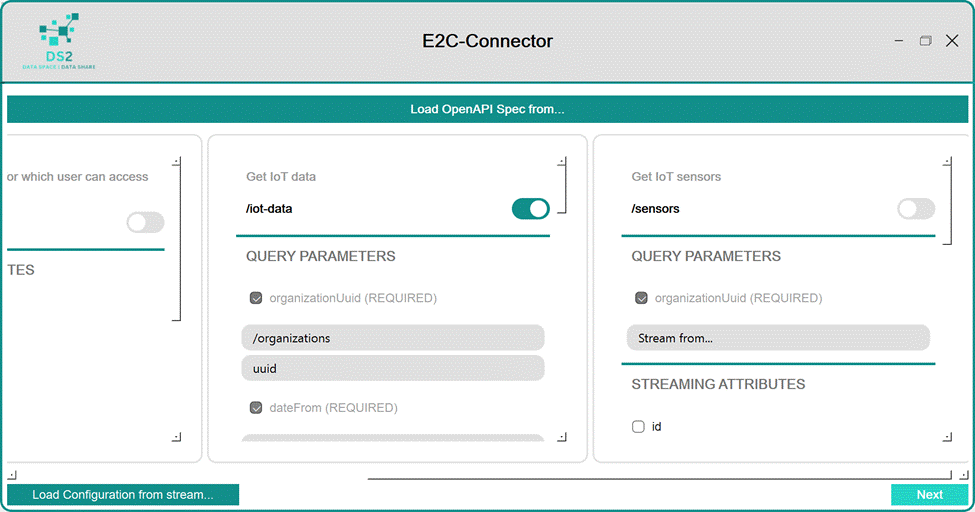The width and height of the screenshot is (975, 512).
Task: Toggle the dateFrom (REQUIRED) checkbox
Action: [x=256, y=408]
